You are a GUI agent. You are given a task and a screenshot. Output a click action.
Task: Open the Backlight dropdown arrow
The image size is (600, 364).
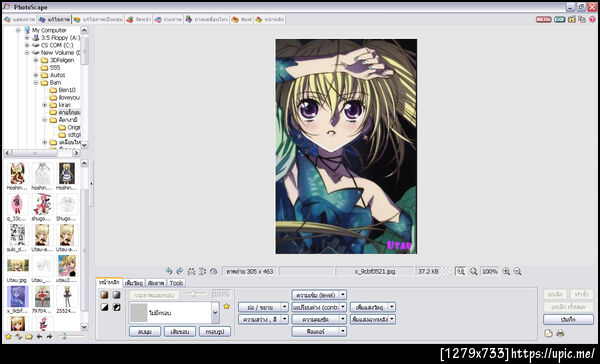pyautogui.click(x=392, y=319)
